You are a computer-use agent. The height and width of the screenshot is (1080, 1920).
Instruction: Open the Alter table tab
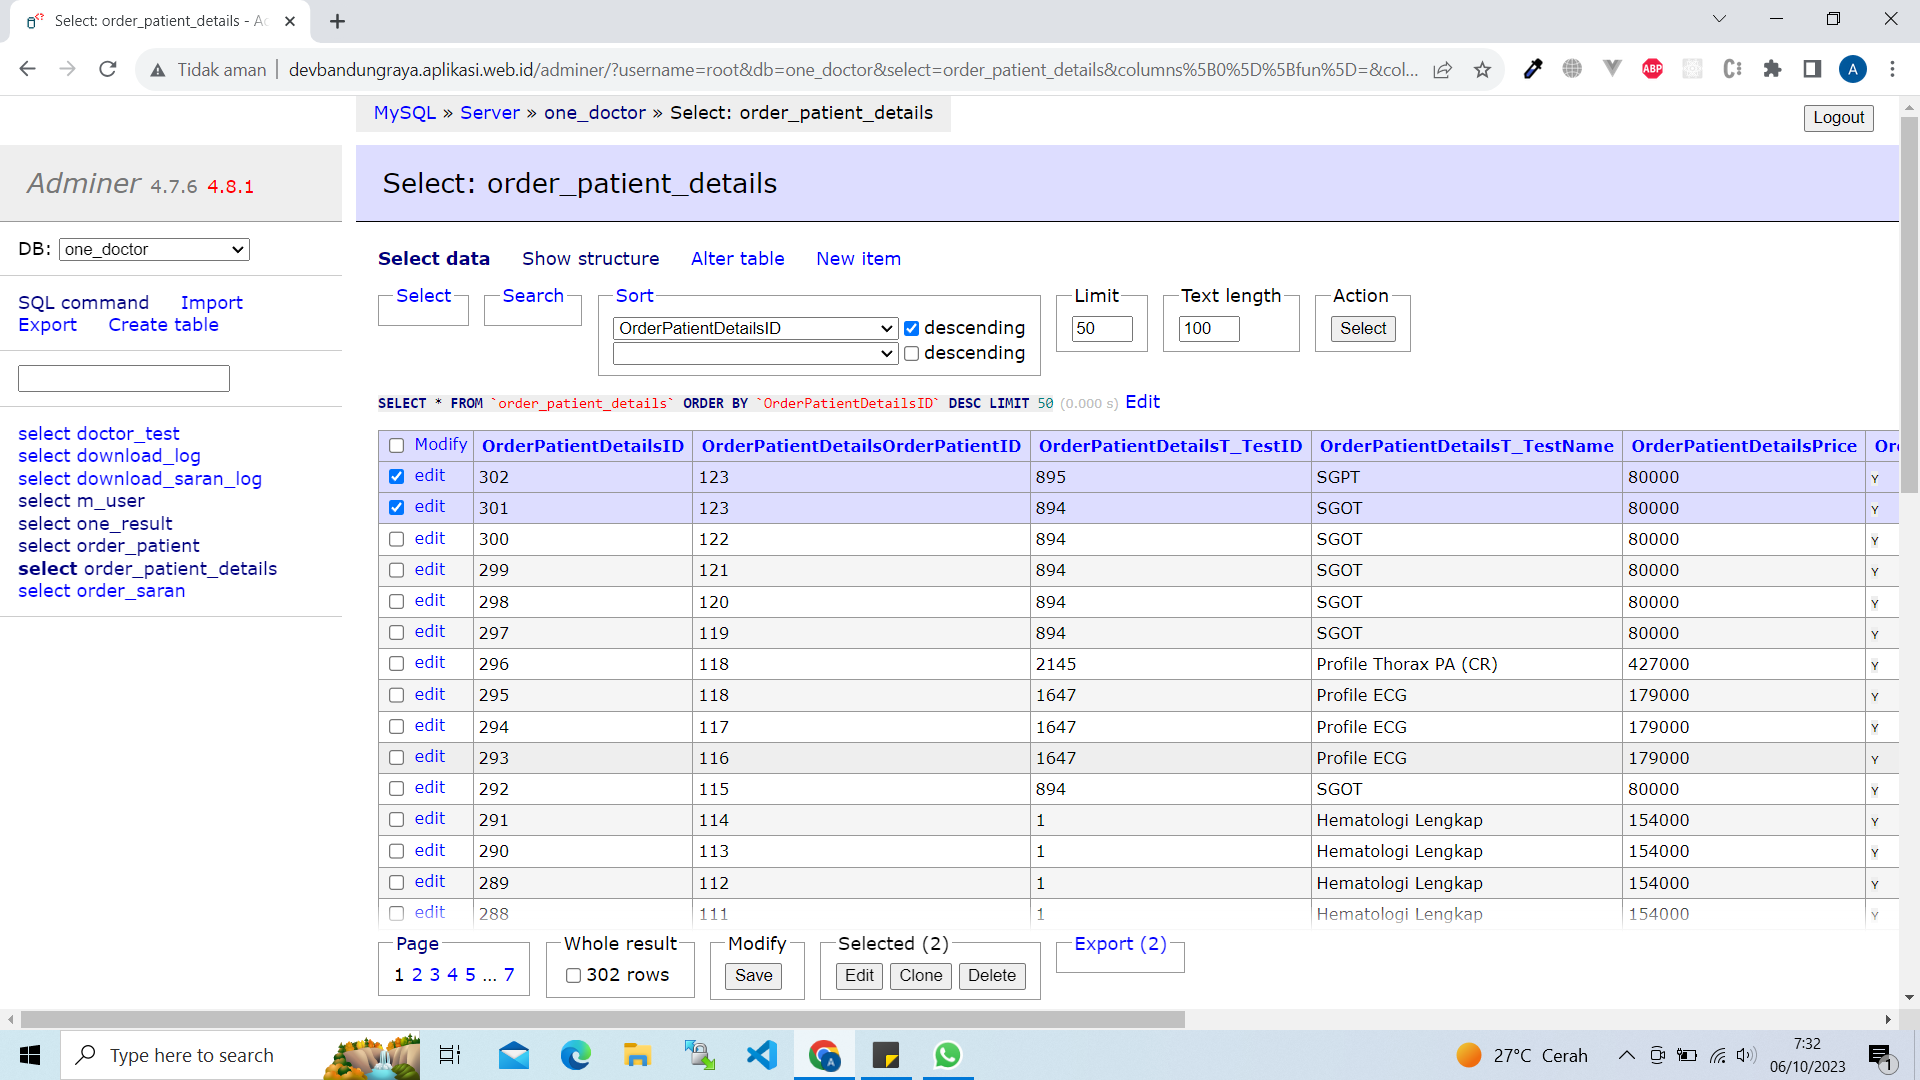737,259
